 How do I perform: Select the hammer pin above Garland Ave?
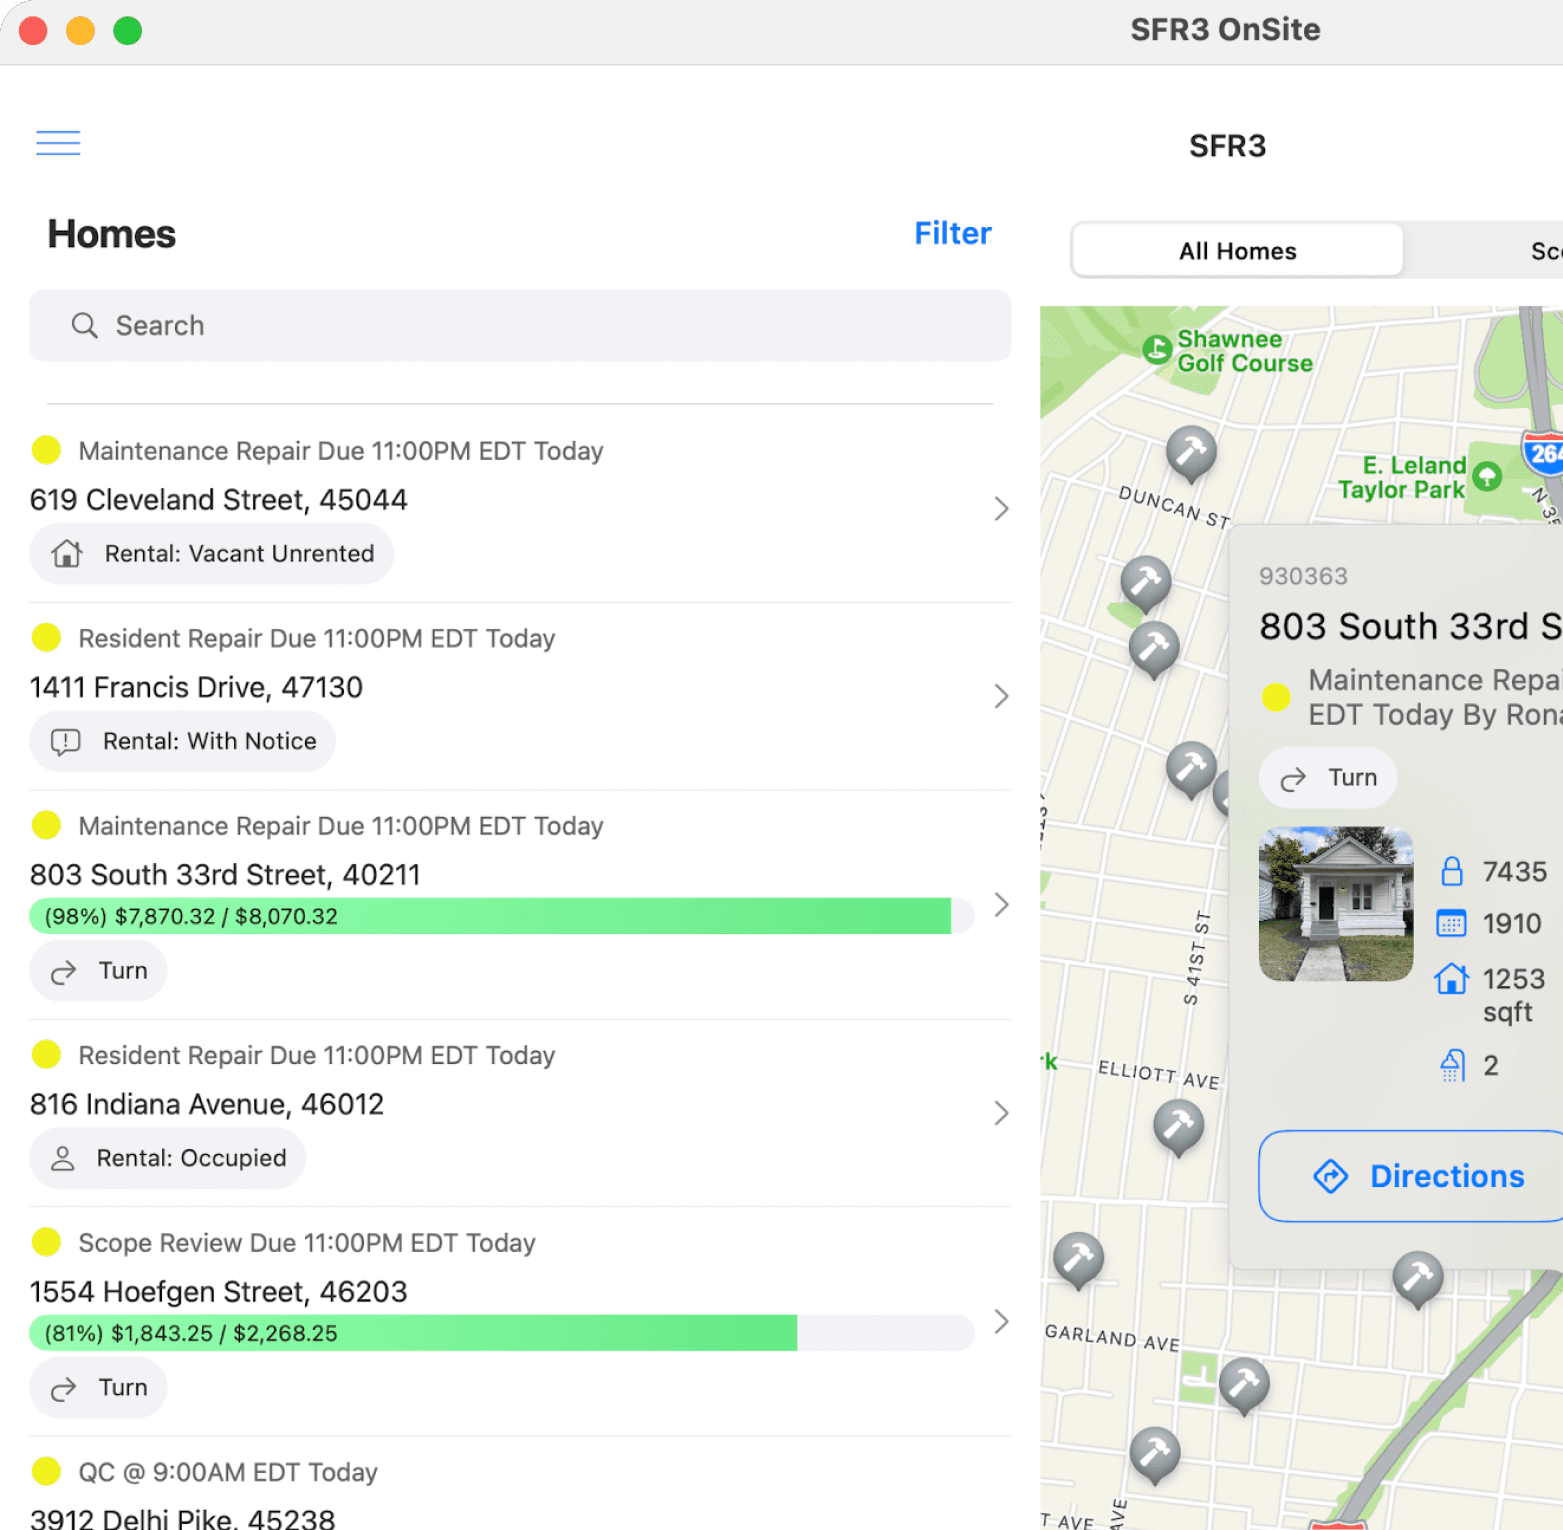coord(1079,1260)
